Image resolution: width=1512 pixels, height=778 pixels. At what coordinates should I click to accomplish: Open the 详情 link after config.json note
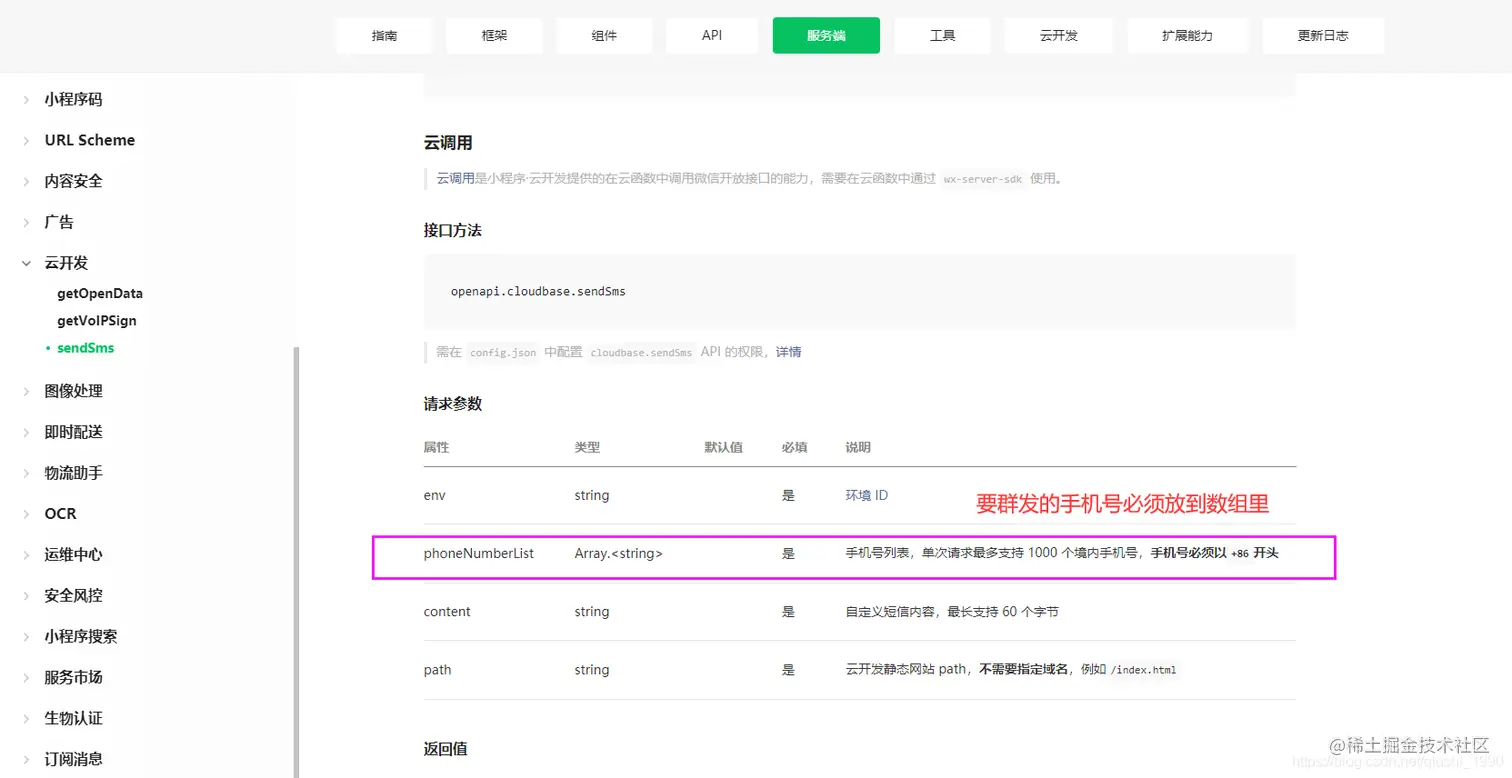pyautogui.click(x=788, y=352)
